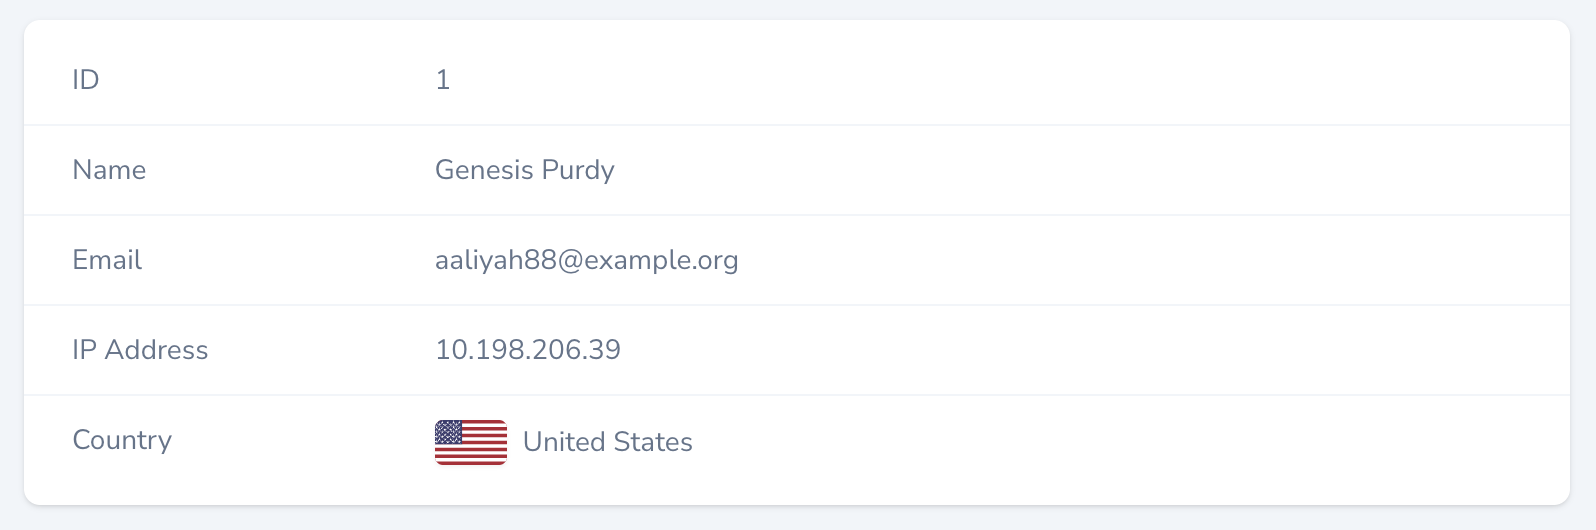The height and width of the screenshot is (530, 1596).
Task: Click the IP Address field label
Action: point(140,350)
